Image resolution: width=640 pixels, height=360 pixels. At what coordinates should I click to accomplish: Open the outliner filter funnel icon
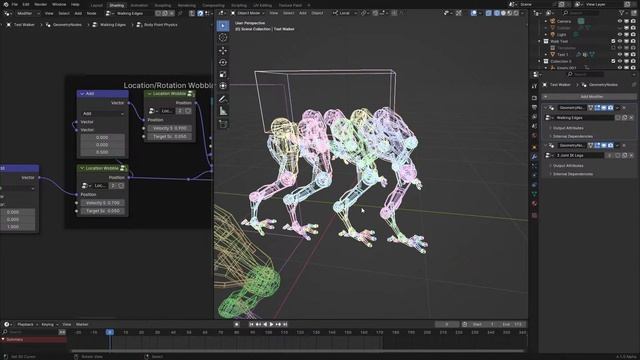(622, 13)
